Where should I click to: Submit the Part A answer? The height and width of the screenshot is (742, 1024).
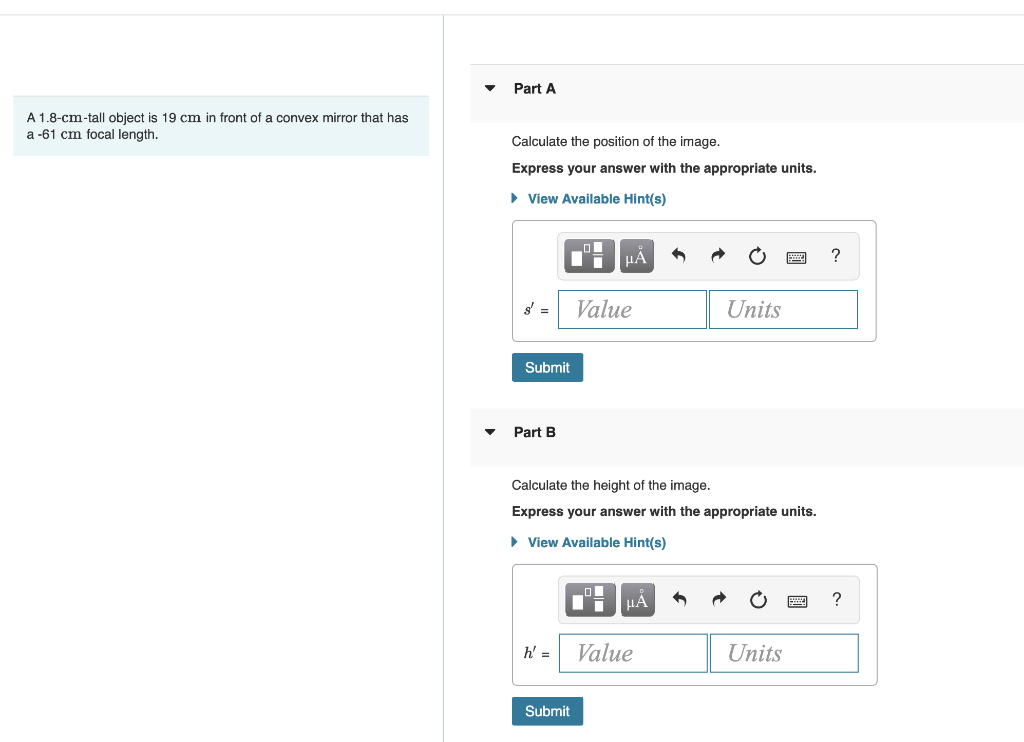pyautogui.click(x=547, y=368)
